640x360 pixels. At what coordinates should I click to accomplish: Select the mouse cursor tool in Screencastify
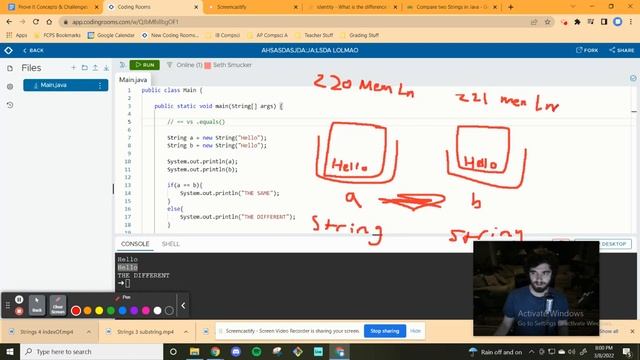tap(37, 305)
